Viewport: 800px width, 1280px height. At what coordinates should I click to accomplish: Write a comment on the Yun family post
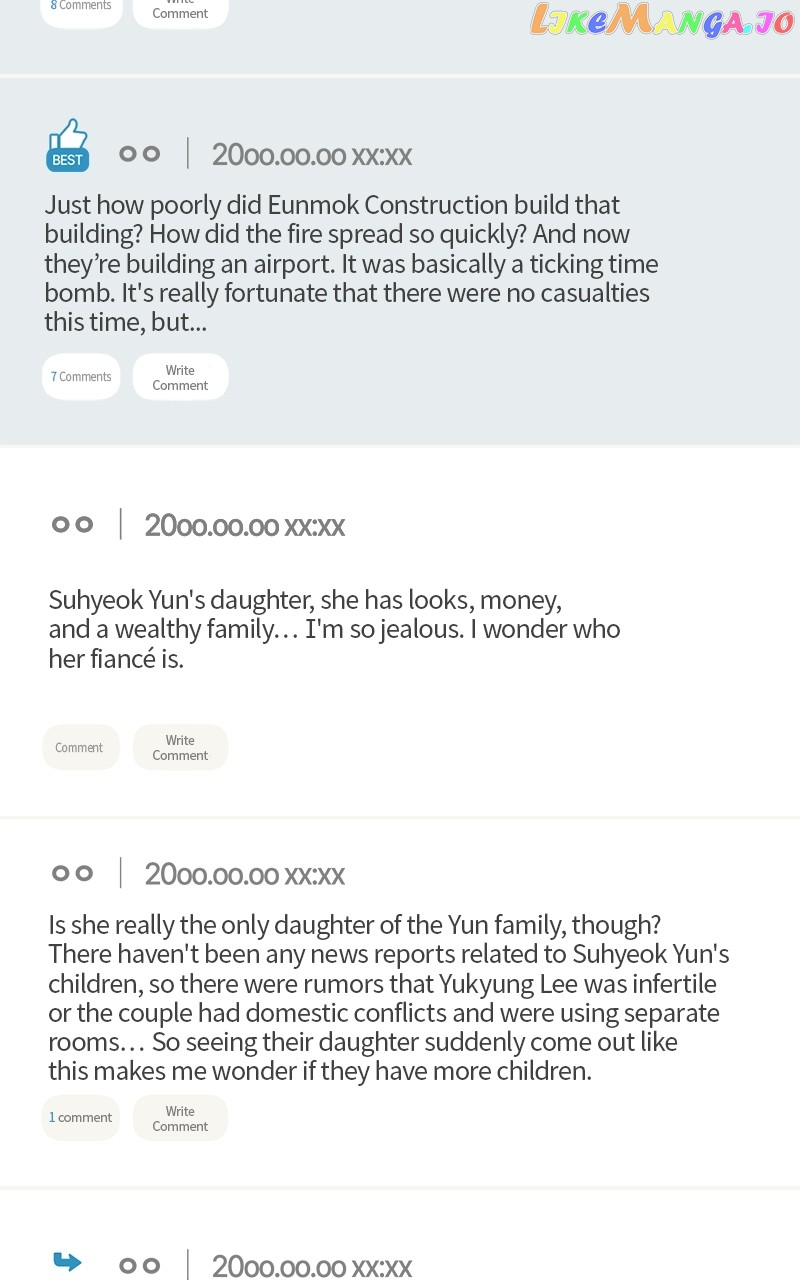click(x=180, y=1118)
